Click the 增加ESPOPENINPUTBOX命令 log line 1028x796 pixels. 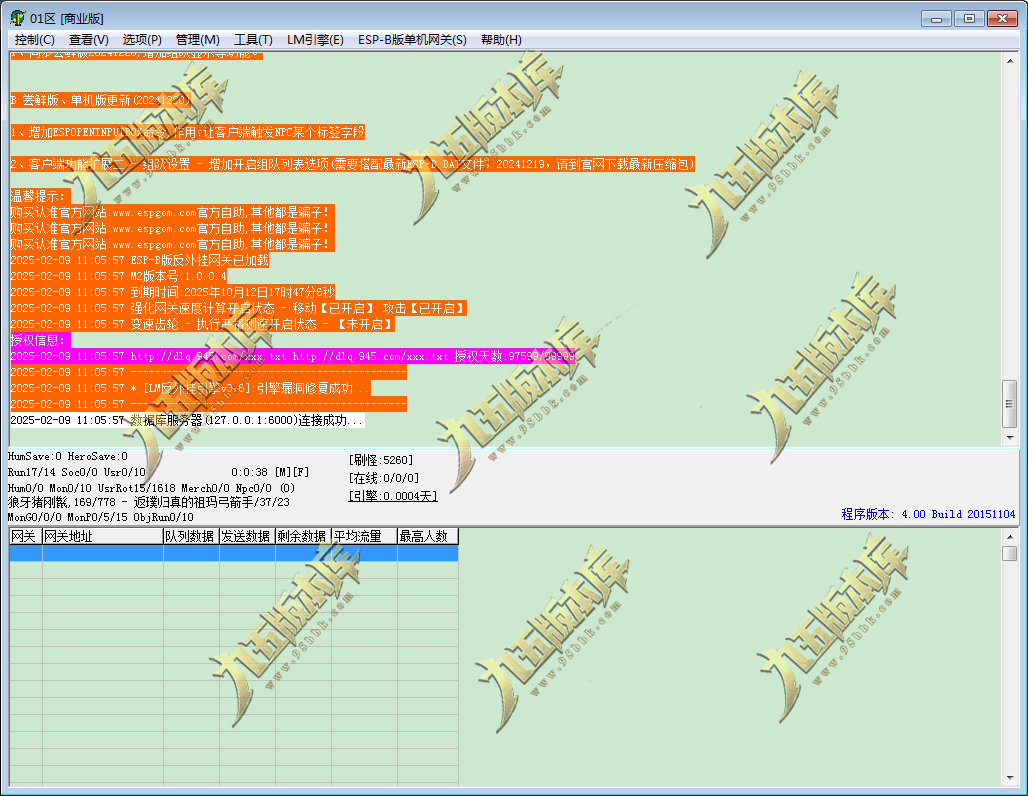pos(188,132)
